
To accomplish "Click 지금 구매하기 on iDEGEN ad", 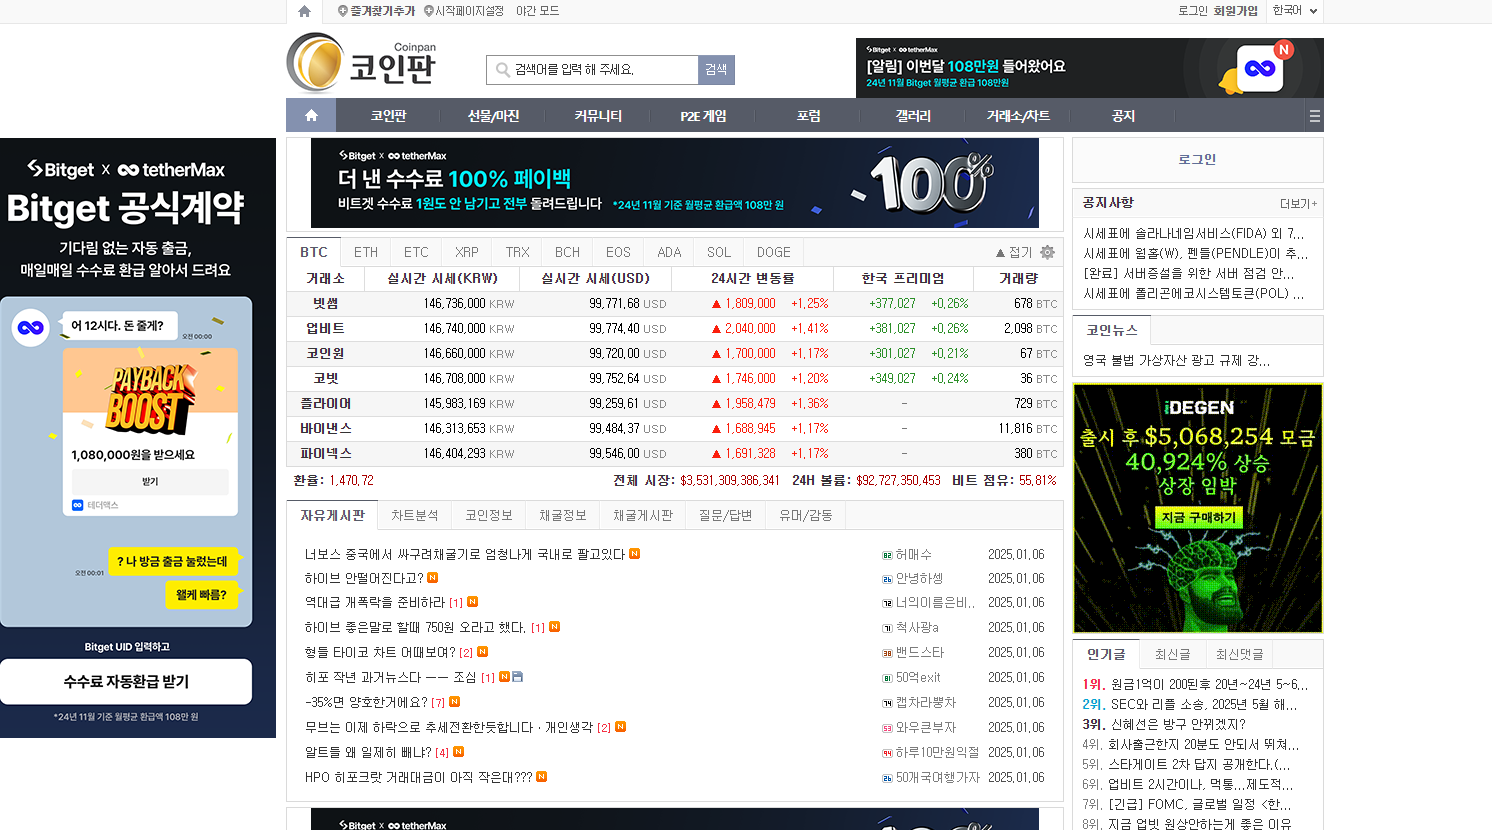I will [x=1198, y=517].
